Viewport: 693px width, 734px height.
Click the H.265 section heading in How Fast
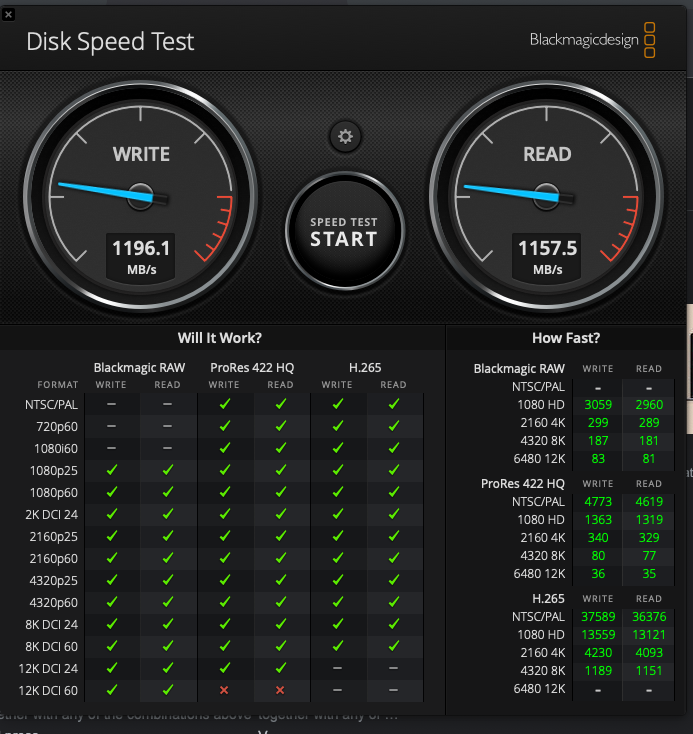548,599
